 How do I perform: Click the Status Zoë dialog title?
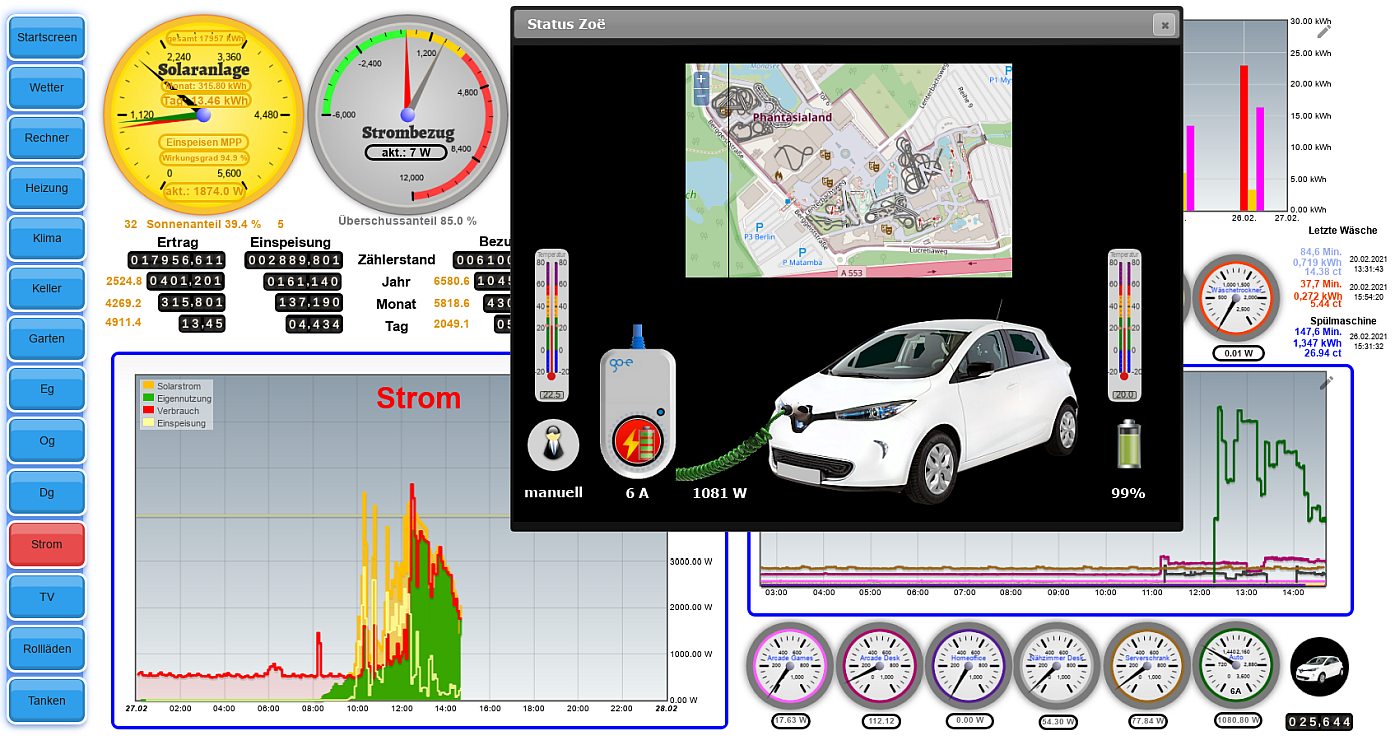click(566, 24)
